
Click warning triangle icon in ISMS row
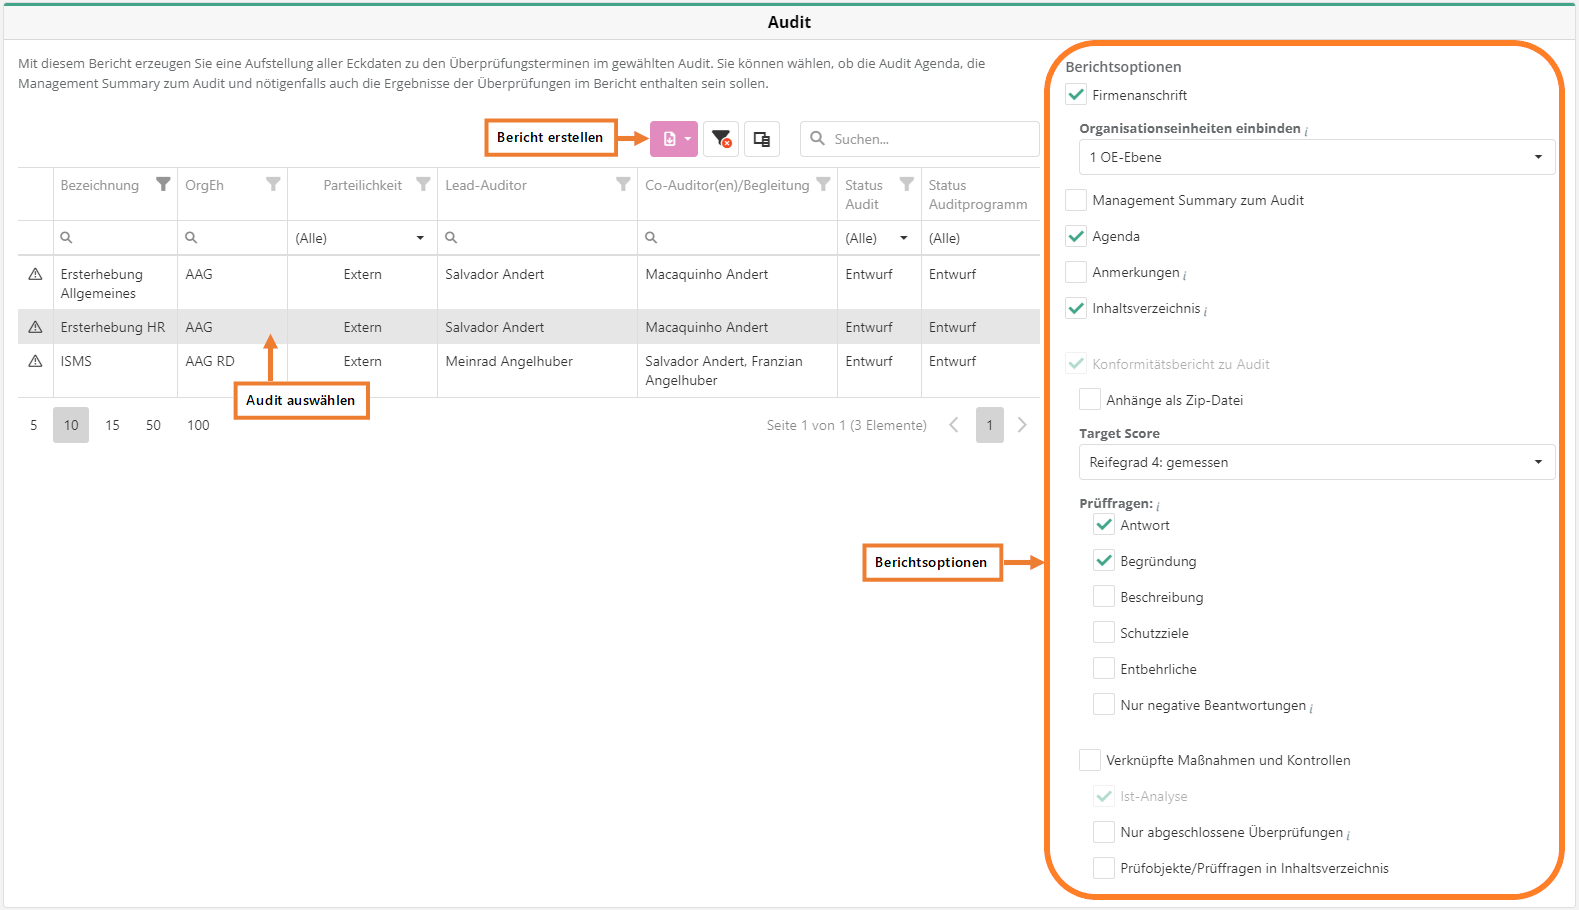pyautogui.click(x=35, y=361)
